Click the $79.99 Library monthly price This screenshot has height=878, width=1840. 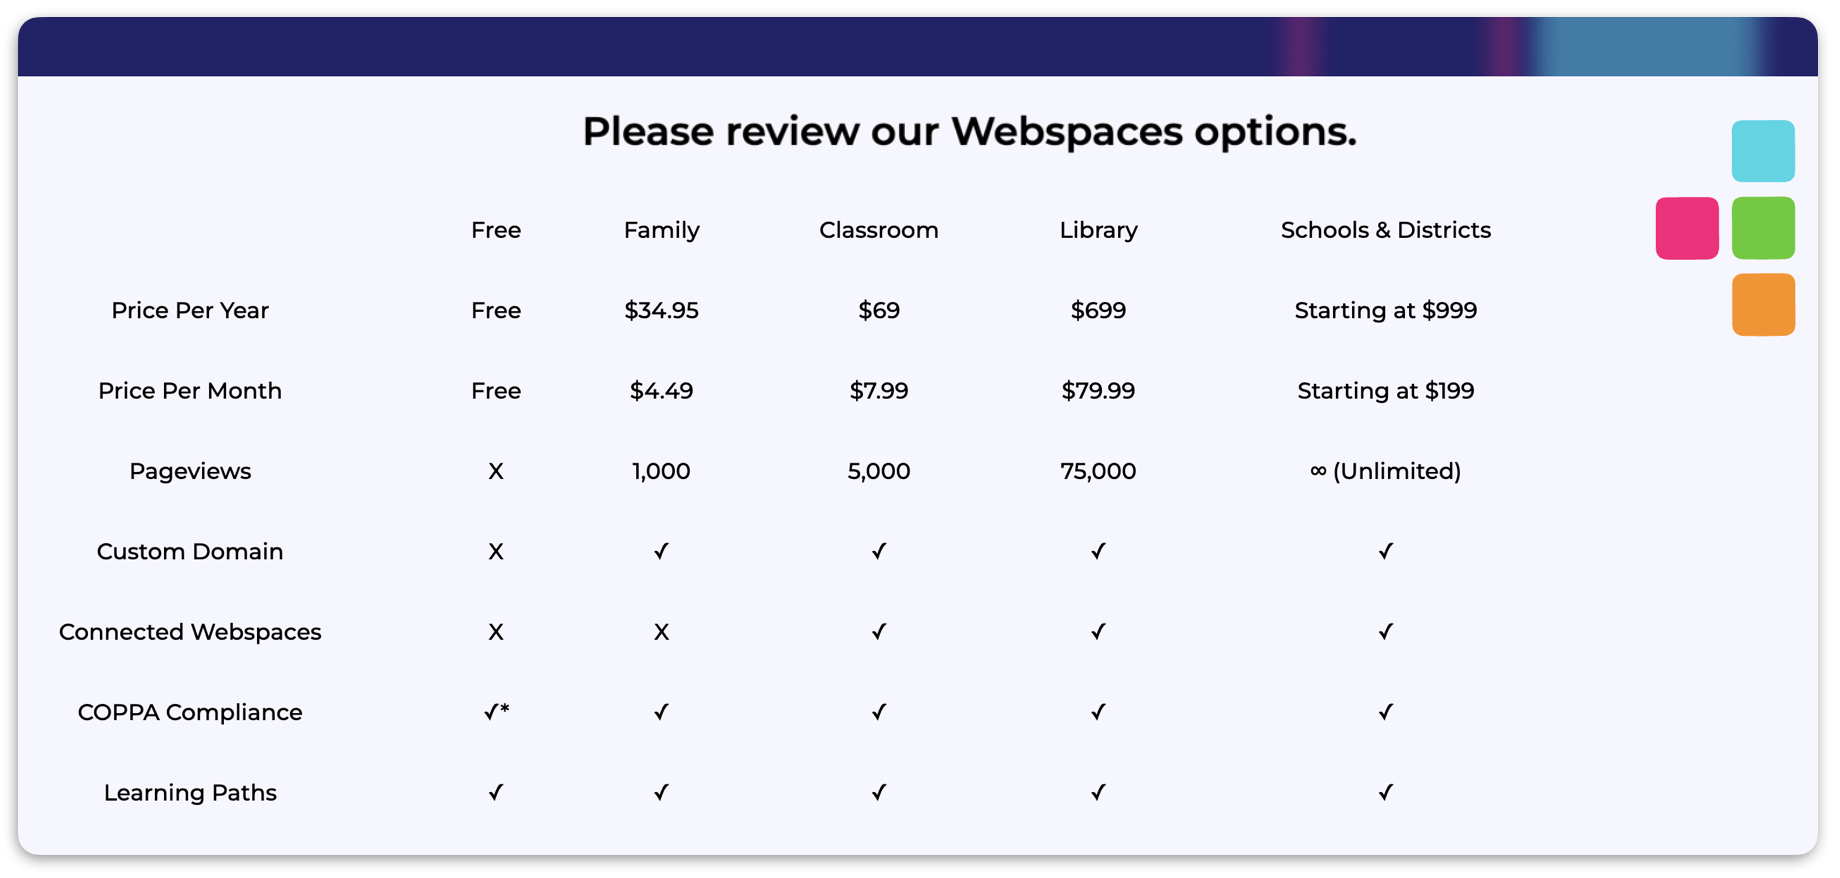click(x=1098, y=391)
